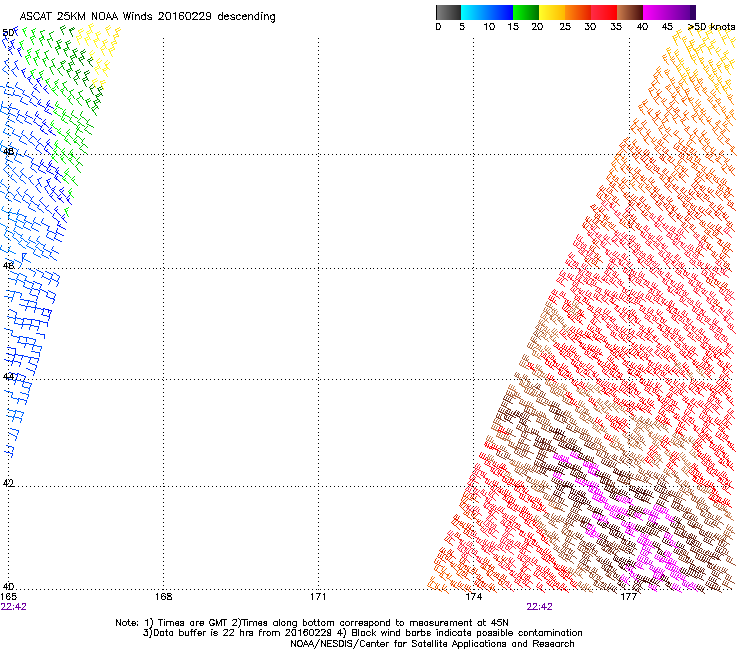The width and height of the screenshot is (740, 650).
Task: Click the gray 0-5 knots color band
Action: click(448, 12)
